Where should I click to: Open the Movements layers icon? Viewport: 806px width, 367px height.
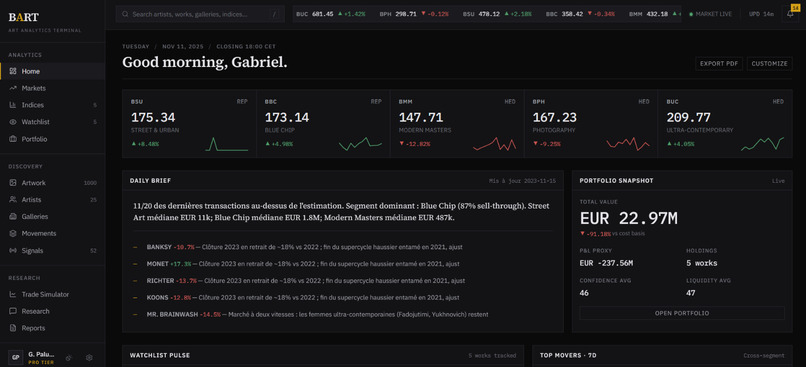click(x=13, y=233)
